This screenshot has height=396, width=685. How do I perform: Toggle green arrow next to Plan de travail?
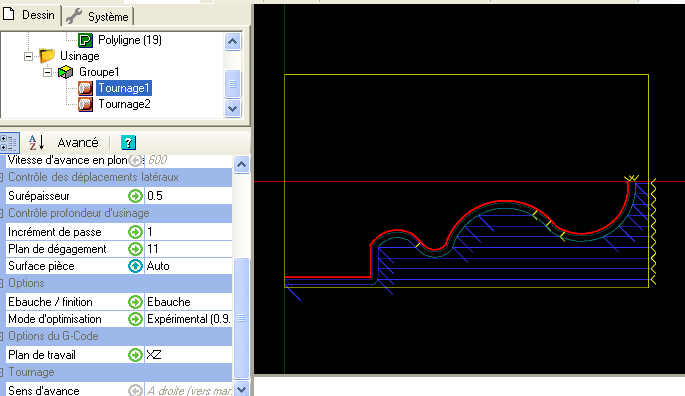pos(135,355)
